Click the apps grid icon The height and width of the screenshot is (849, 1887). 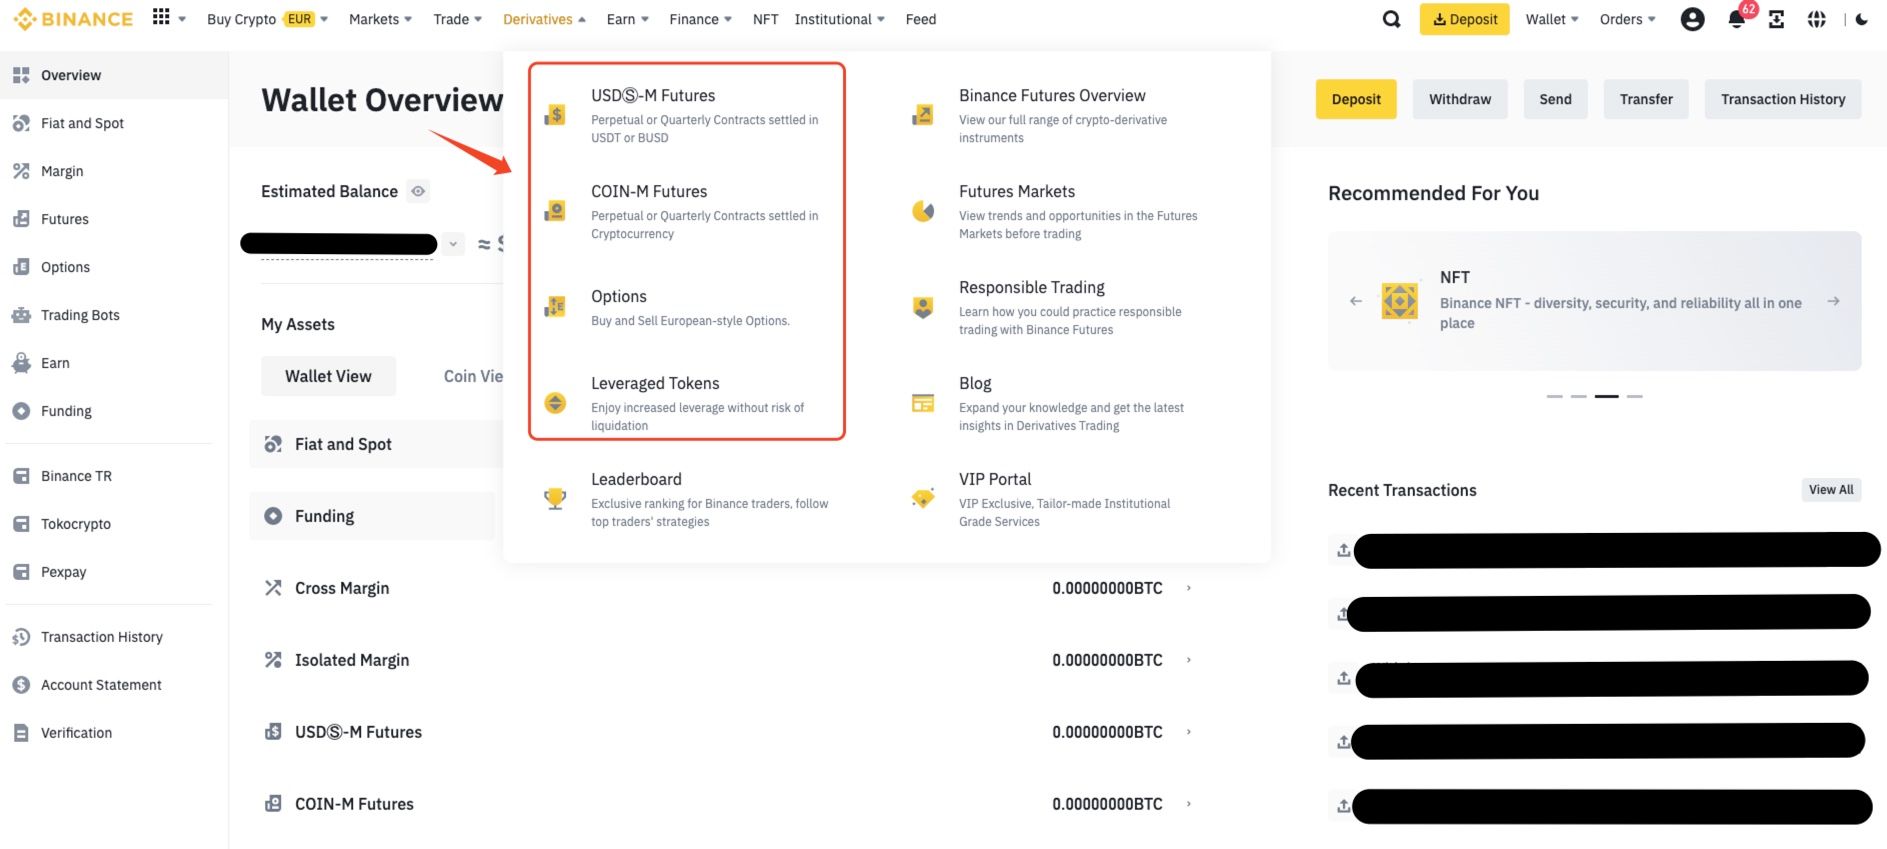tap(161, 17)
